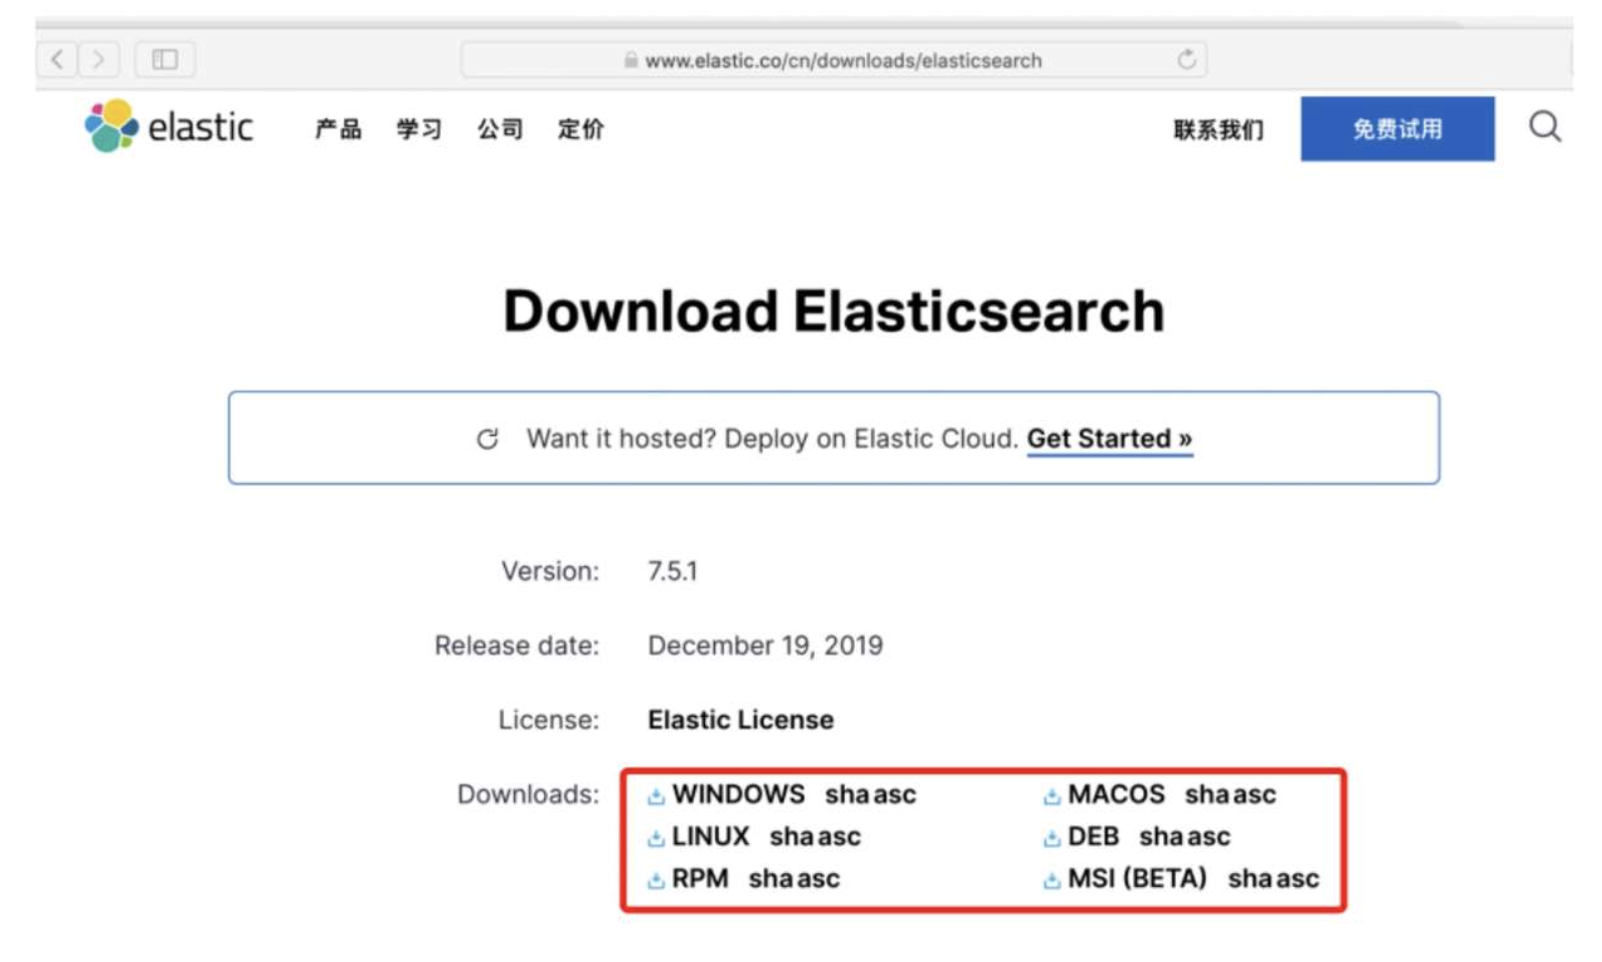Open the 公司 menu
This screenshot has width=1602, height=962.
coord(500,129)
